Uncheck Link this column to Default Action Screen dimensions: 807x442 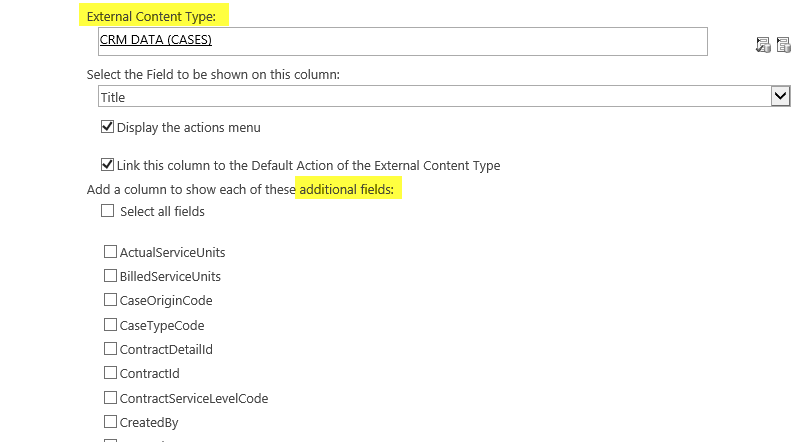click(107, 165)
